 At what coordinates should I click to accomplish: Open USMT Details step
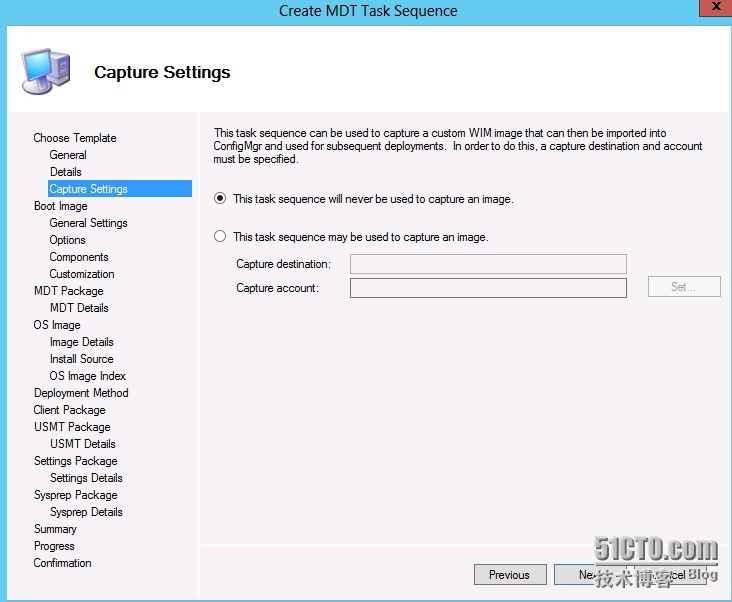click(x=83, y=444)
